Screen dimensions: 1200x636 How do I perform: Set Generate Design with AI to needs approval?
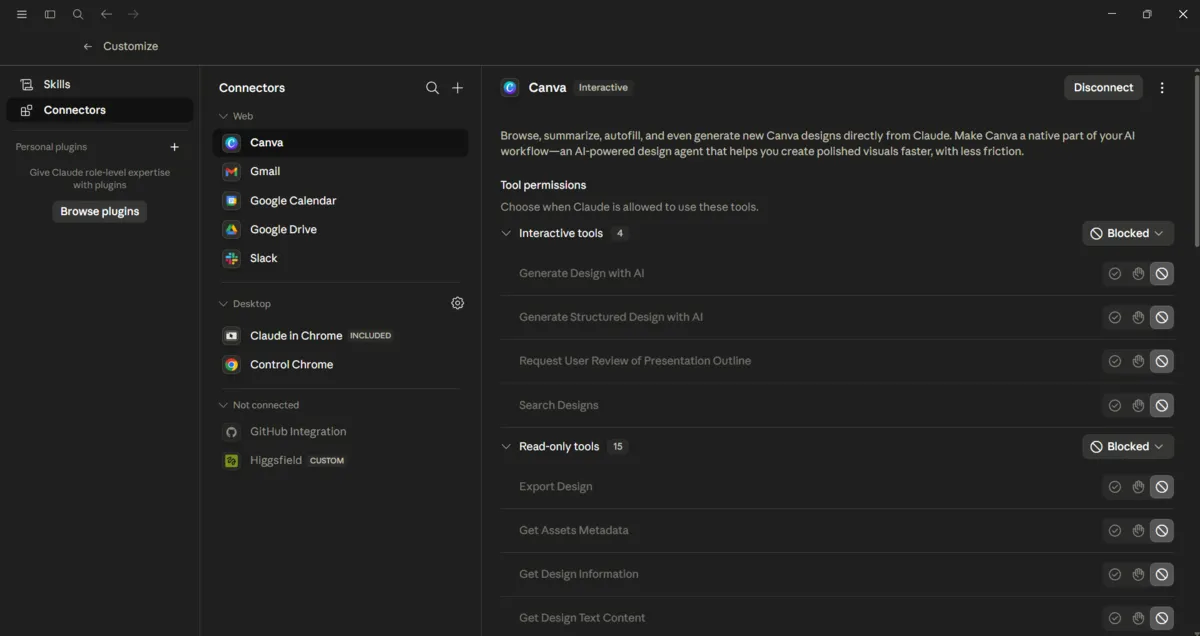click(x=1138, y=273)
